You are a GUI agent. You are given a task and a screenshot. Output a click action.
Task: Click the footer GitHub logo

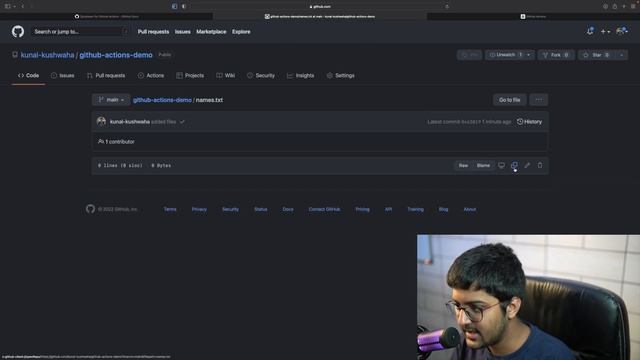90,209
